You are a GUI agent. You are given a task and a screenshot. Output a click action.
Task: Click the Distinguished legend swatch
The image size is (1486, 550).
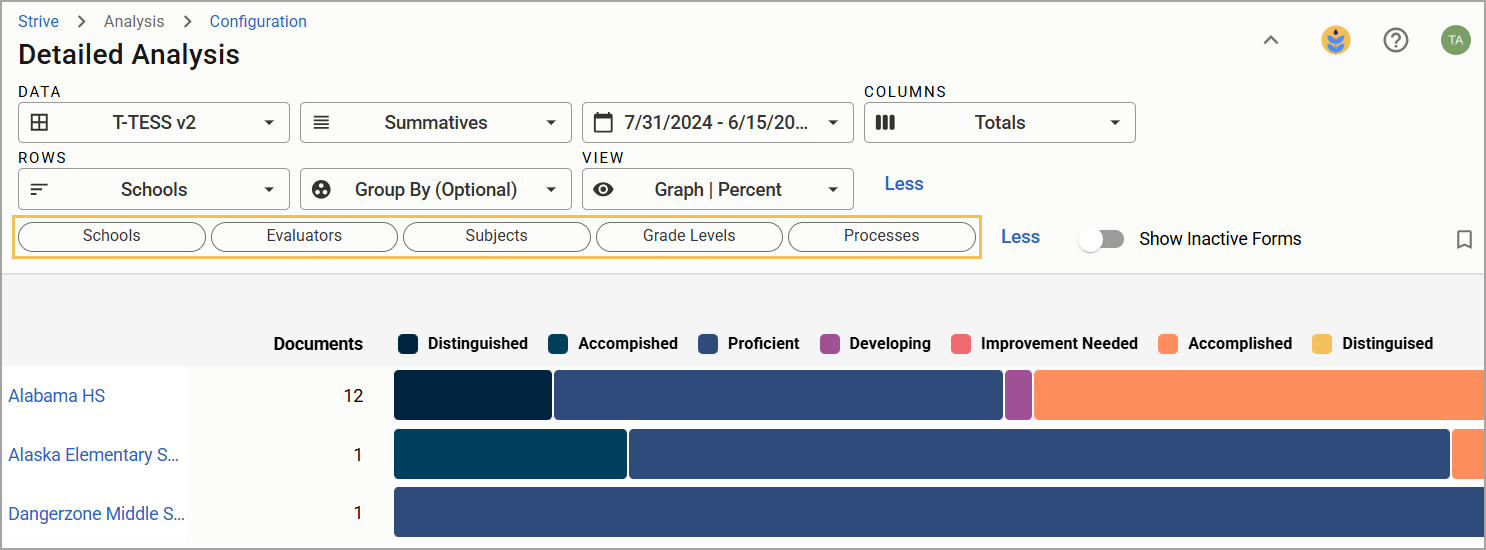(408, 344)
